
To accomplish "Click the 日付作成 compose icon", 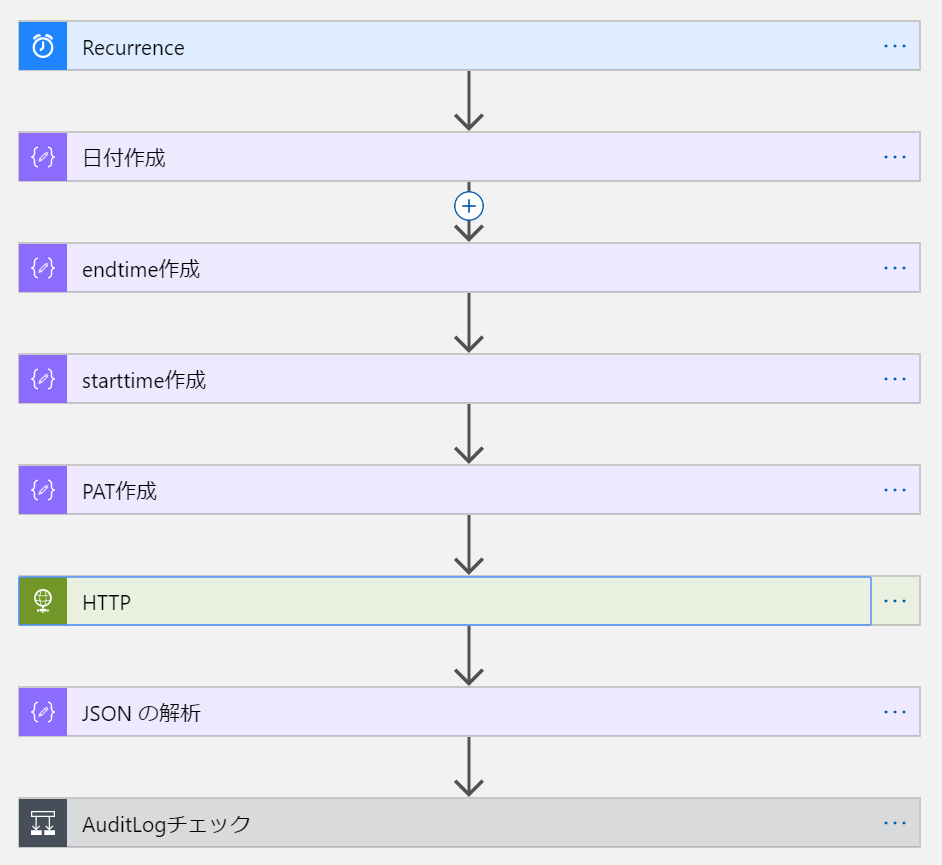I will [x=43, y=157].
